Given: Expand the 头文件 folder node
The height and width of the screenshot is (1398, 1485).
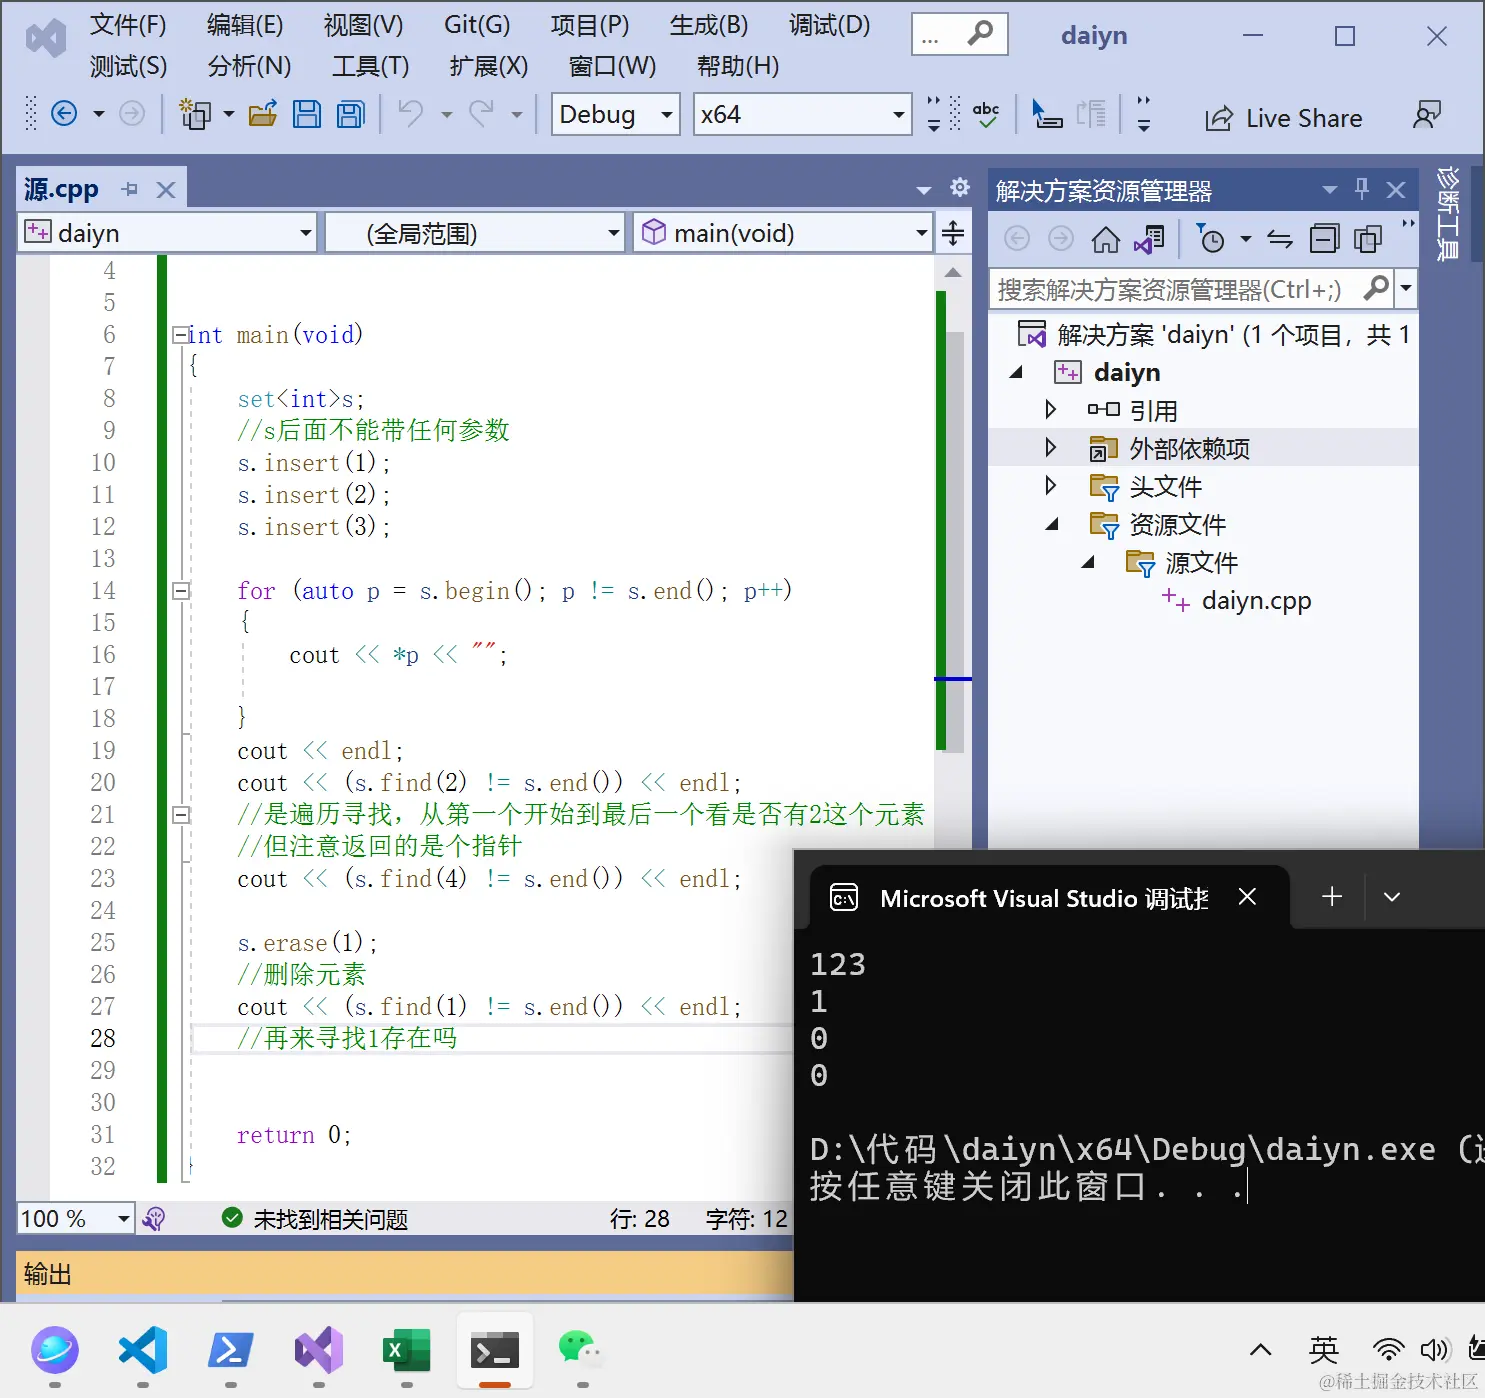Looking at the screenshot, I should click(1050, 485).
